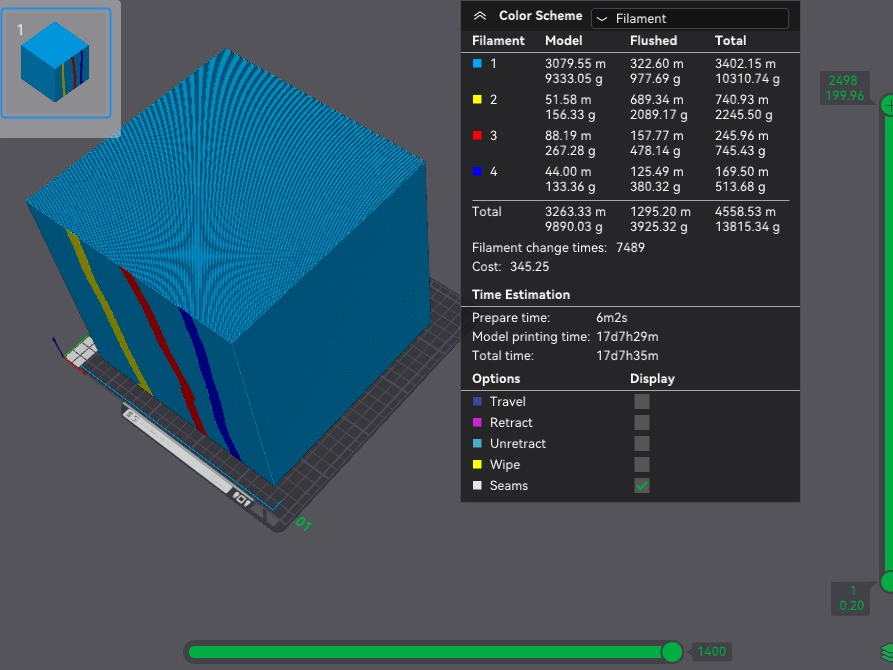The width and height of the screenshot is (893, 670).
Task: Click the light blue filament 1 swatch
Action: point(477,64)
